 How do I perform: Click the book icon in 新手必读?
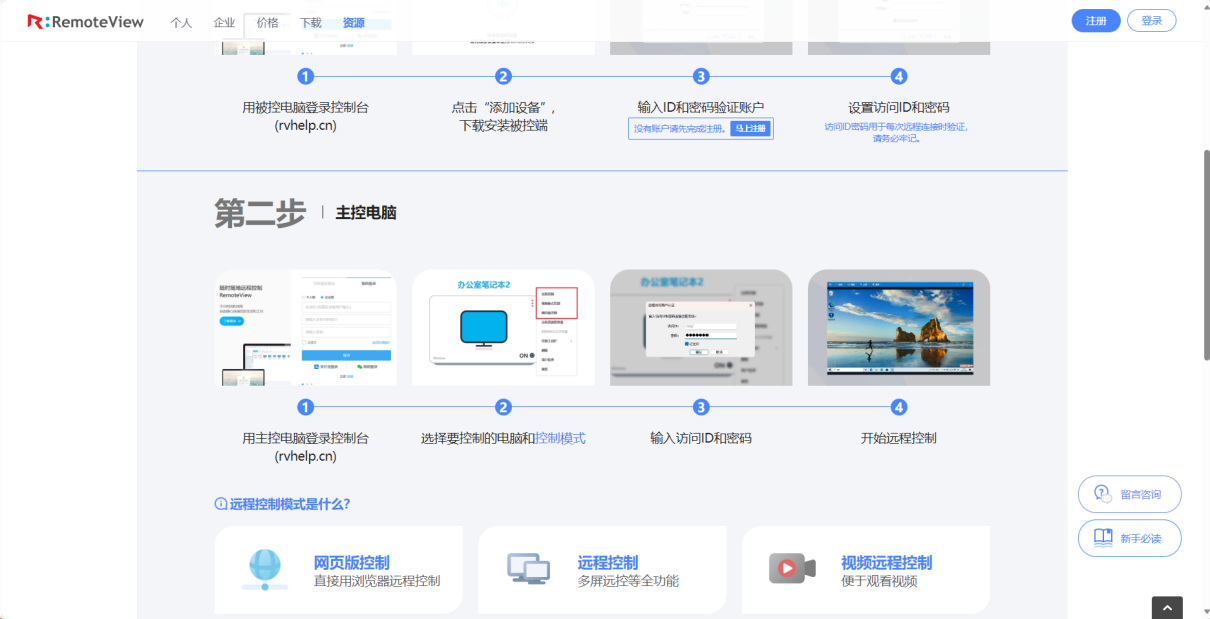tap(1103, 538)
